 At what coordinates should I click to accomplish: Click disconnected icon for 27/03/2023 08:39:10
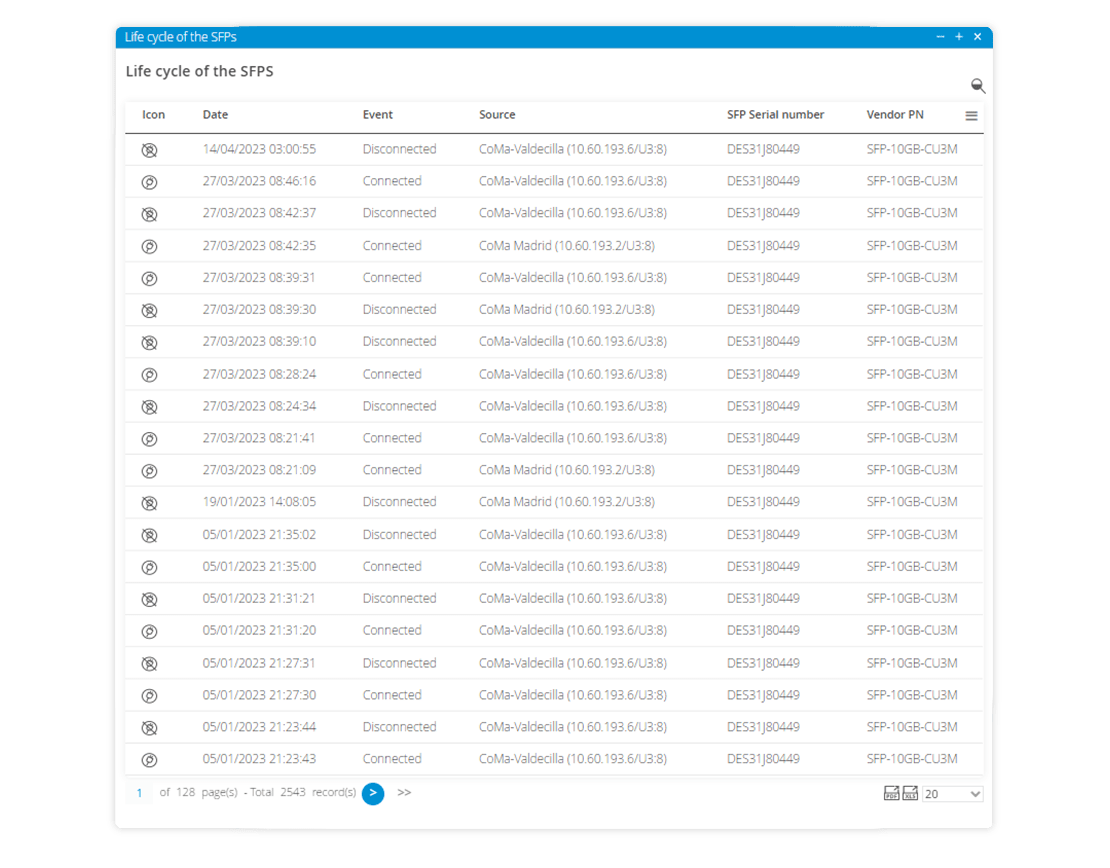(149, 343)
